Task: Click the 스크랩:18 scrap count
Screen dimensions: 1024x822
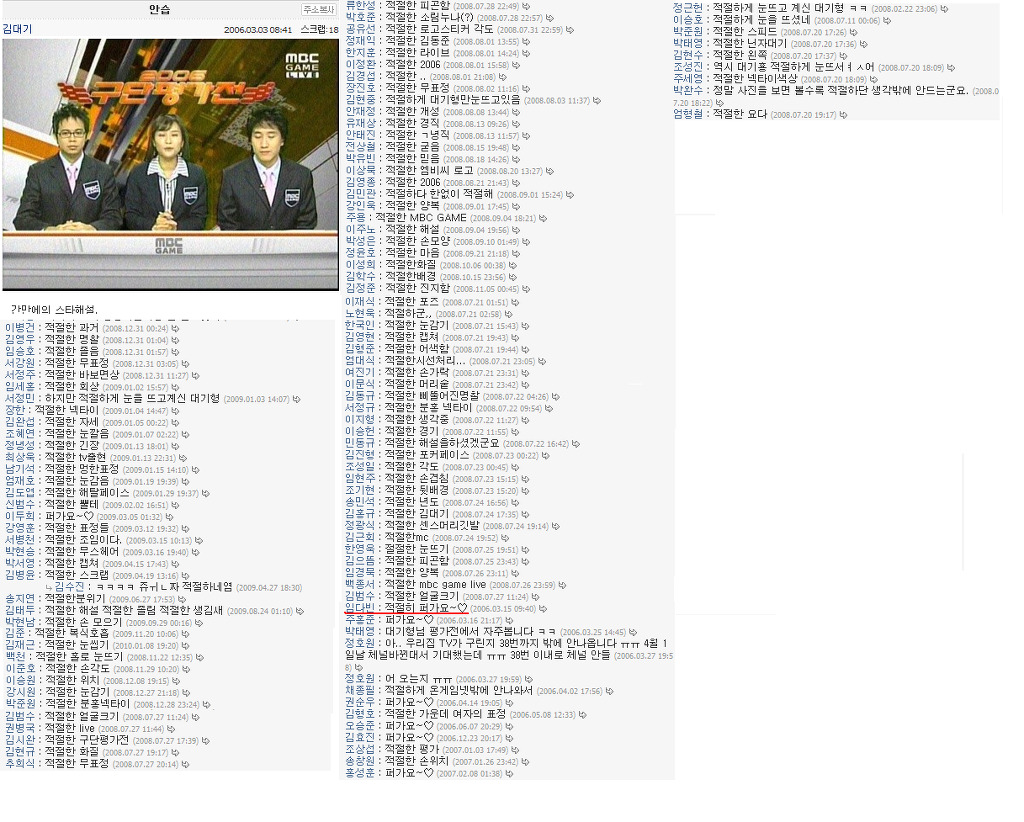Action: coord(319,30)
